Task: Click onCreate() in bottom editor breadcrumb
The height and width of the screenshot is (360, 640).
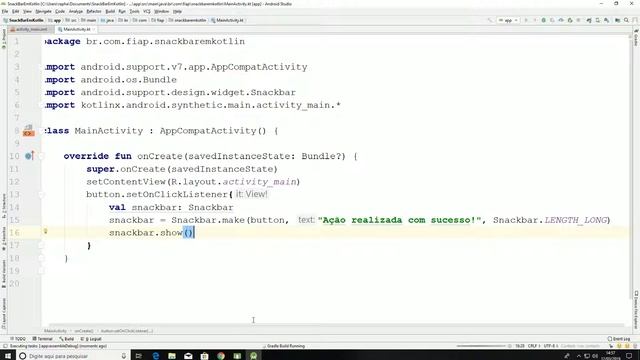Action: click(84, 331)
